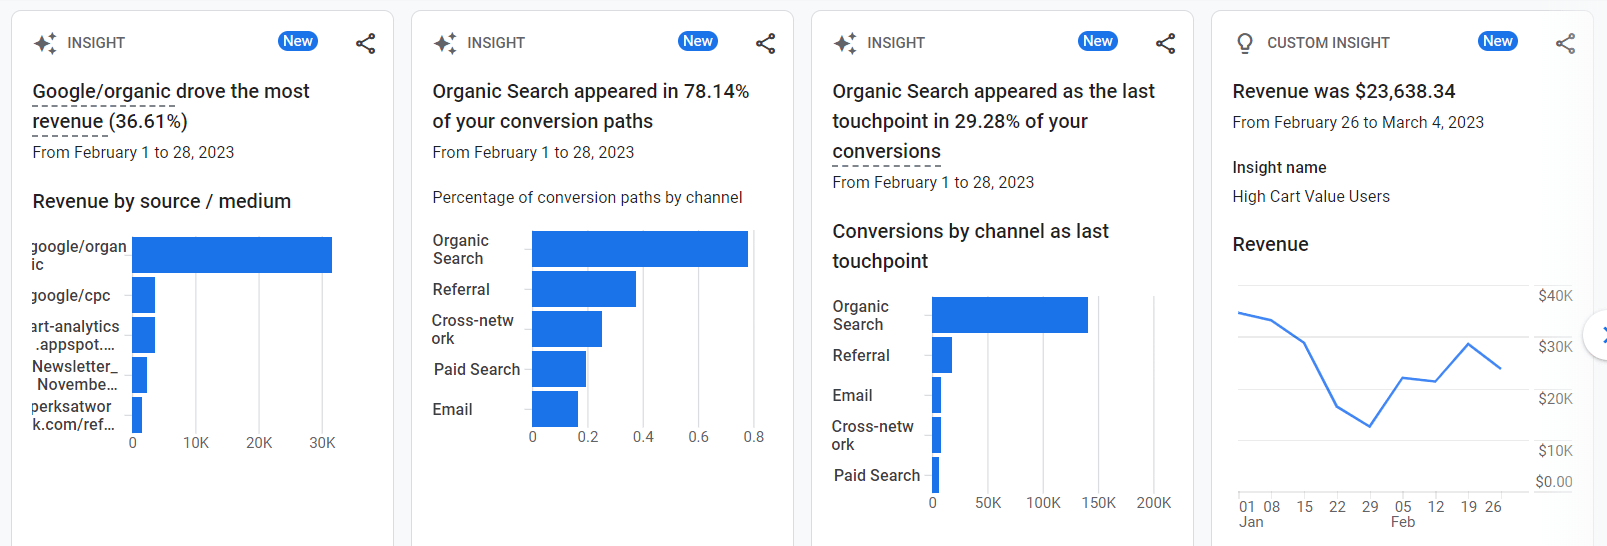
Task: Click 'From February 26 to March 4, 2023' text
Action: [1358, 122]
